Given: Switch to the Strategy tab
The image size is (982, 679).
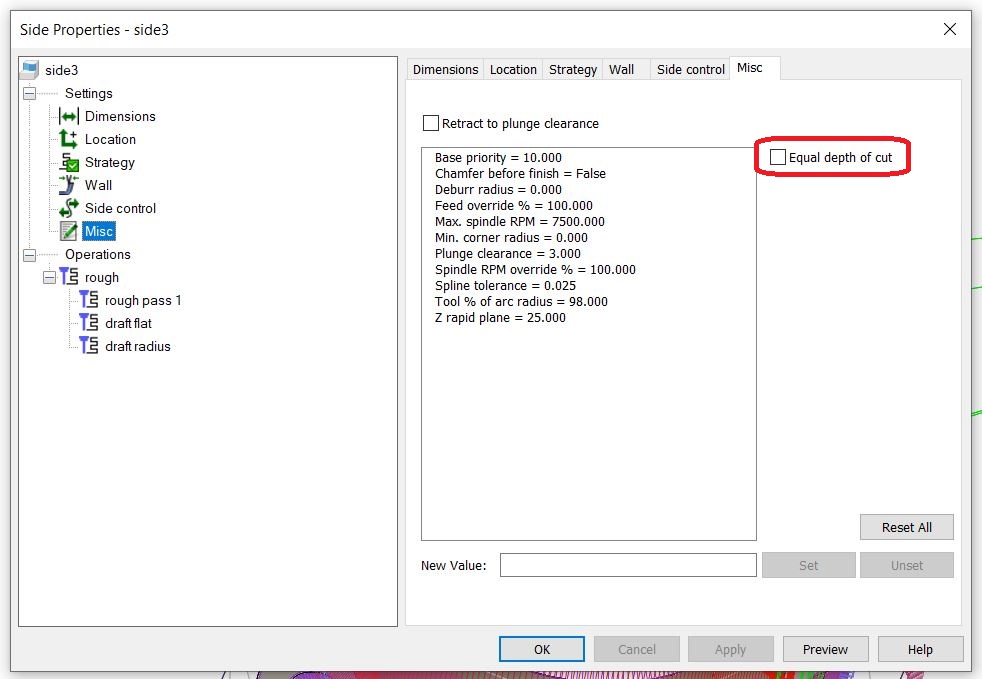Looking at the screenshot, I should point(572,69).
